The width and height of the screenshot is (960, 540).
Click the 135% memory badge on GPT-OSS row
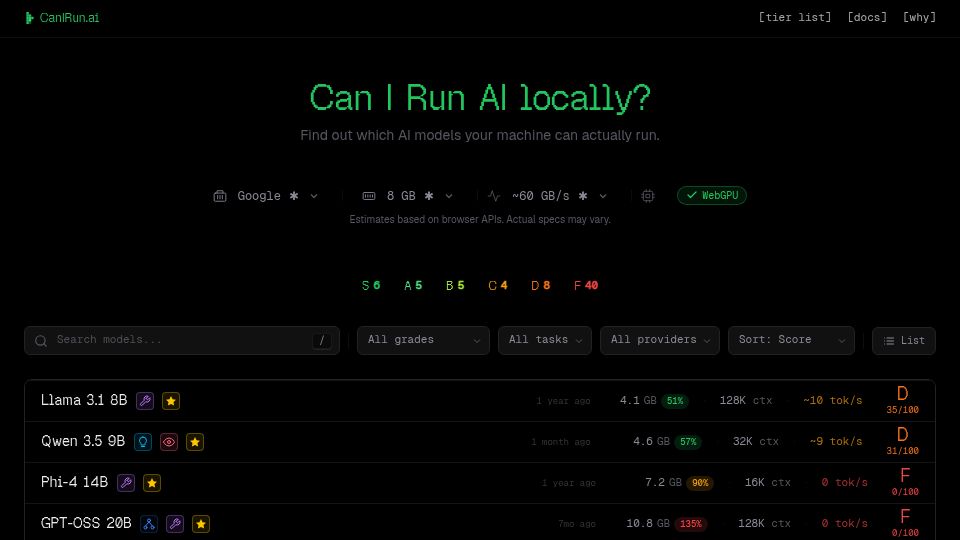tap(691, 524)
